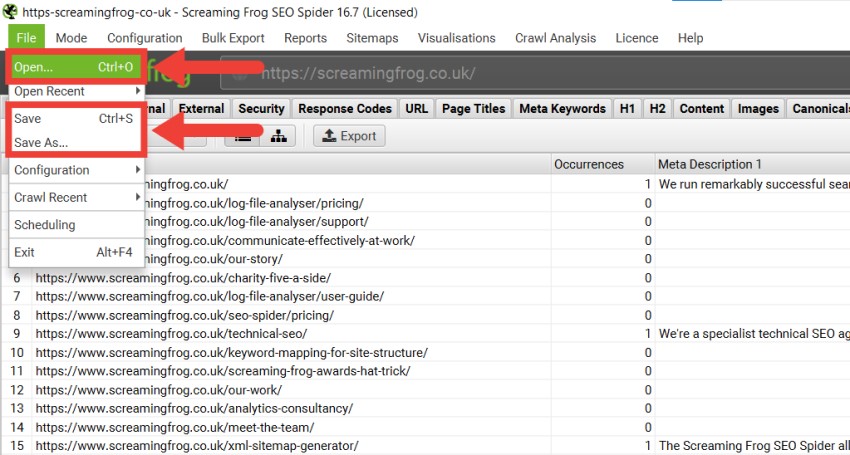Switch to the Images tab
This screenshot has width=850, height=455.
tap(758, 108)
